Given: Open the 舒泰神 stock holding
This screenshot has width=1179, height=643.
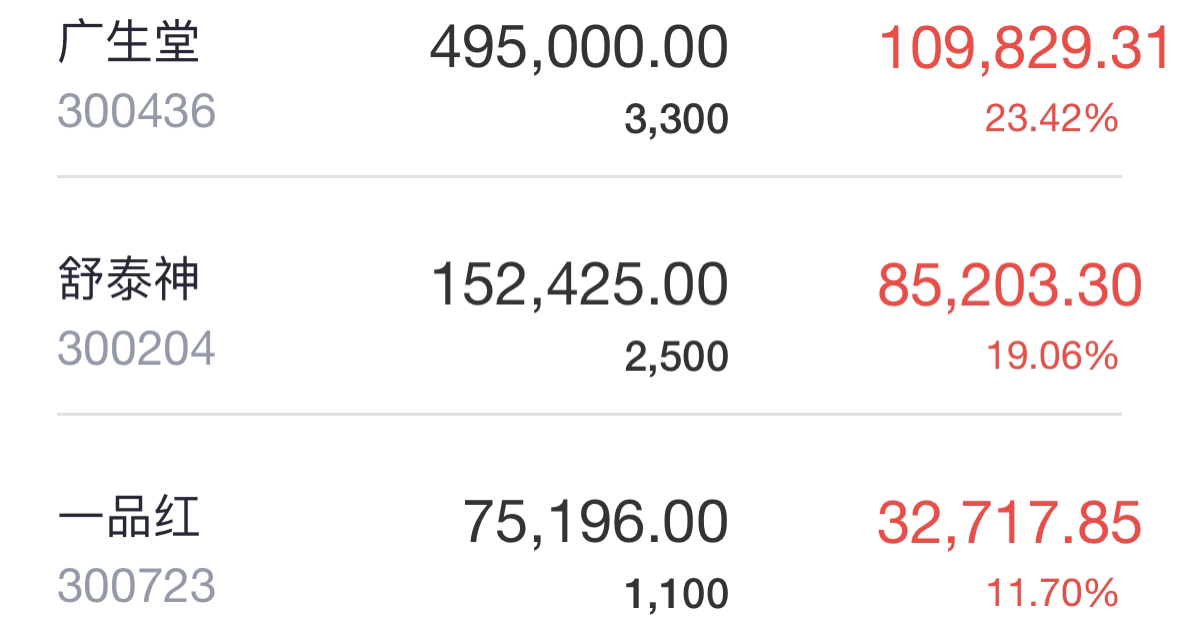Looking at the screenshot, I should 129,279.
